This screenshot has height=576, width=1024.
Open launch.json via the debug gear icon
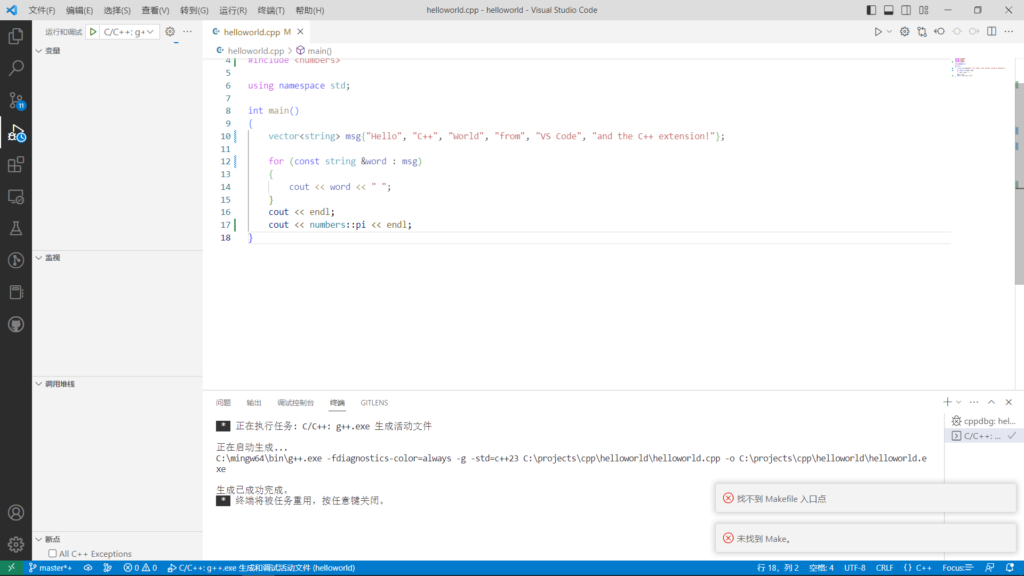[170, 32]
